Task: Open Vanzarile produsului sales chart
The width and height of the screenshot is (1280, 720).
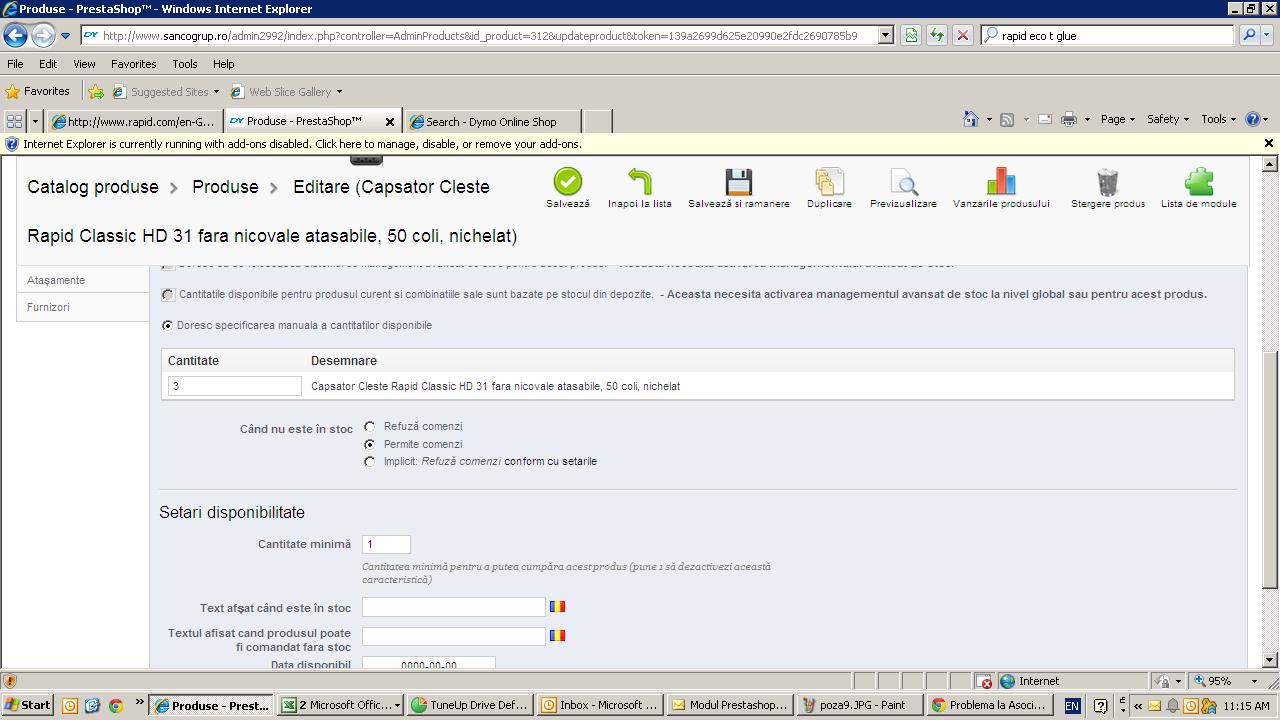Action: click(x=1001, y=181)
